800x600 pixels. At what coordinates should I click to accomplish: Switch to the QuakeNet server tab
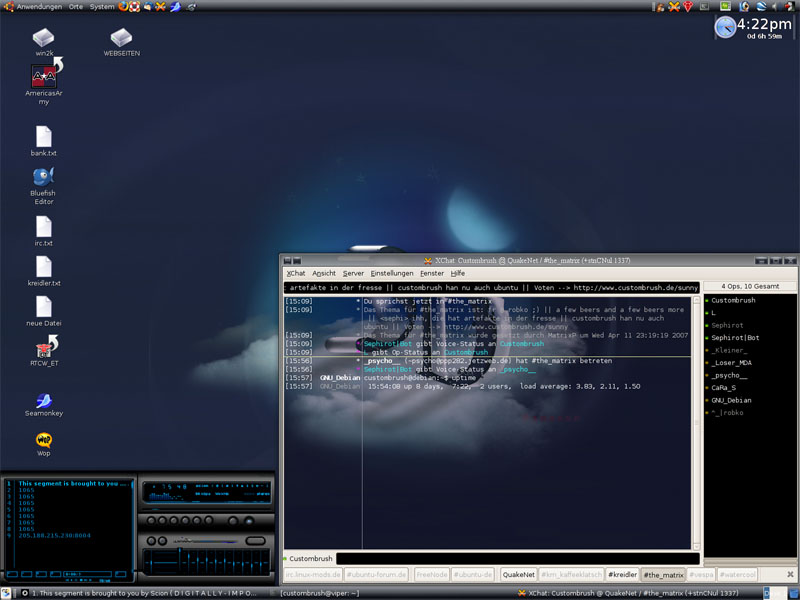pos(519,575)
